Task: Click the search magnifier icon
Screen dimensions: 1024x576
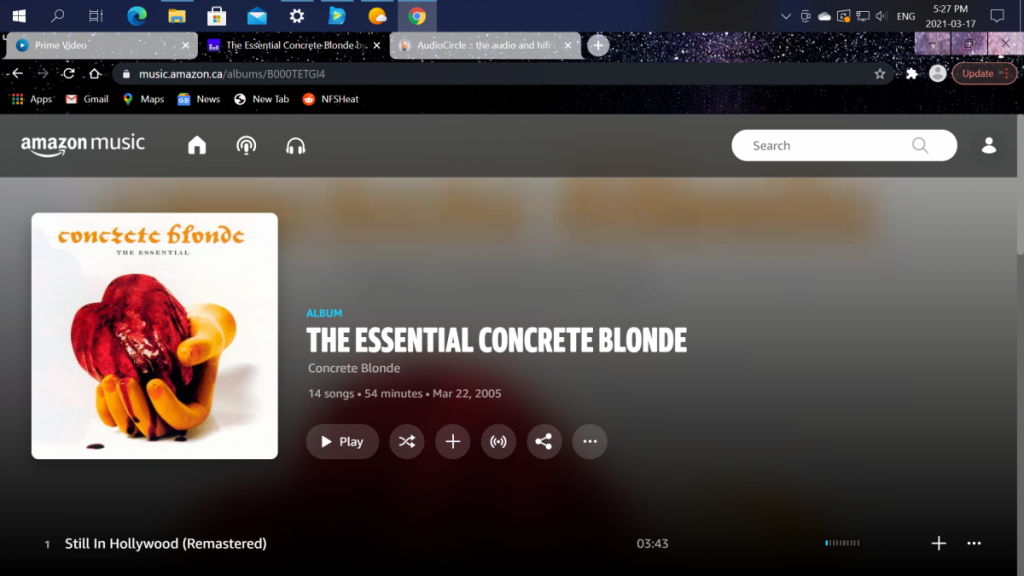Action: tap(920, 145)
